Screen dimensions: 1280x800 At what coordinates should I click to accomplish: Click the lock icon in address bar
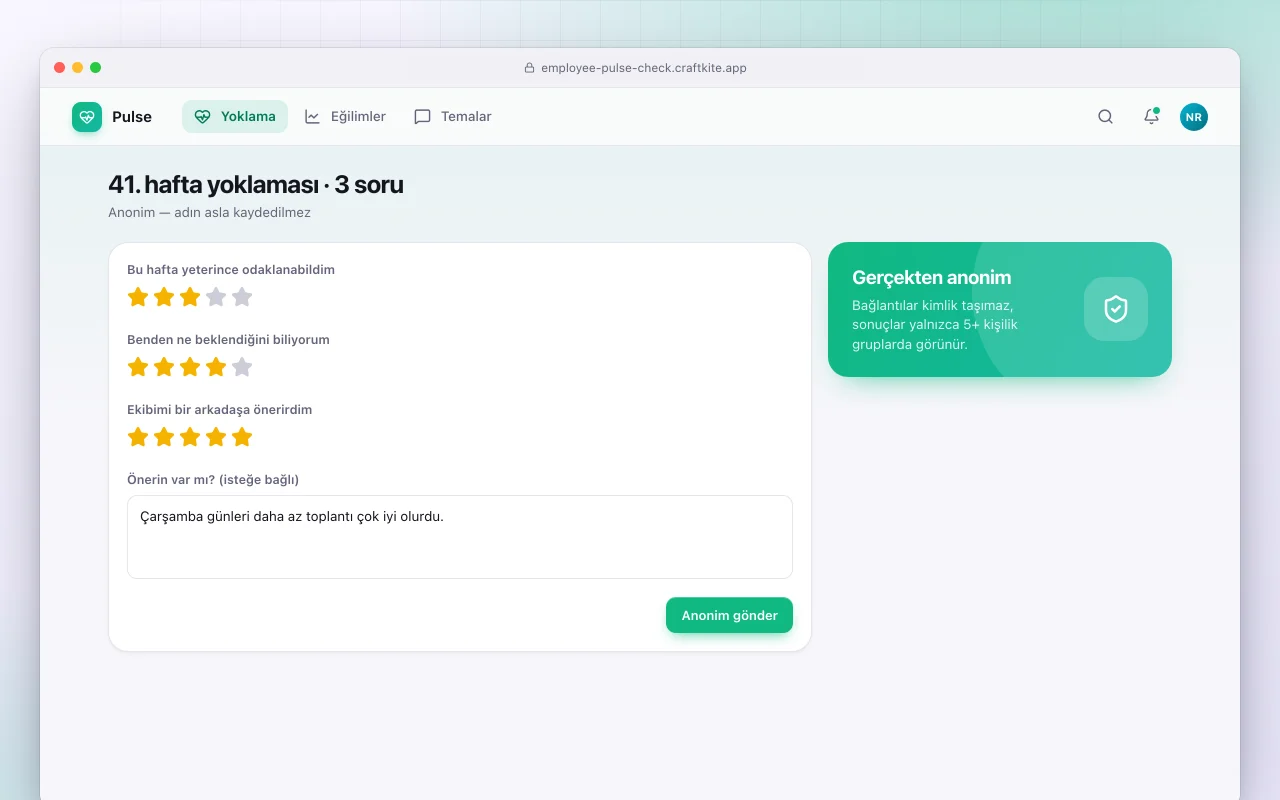(529, 68)
